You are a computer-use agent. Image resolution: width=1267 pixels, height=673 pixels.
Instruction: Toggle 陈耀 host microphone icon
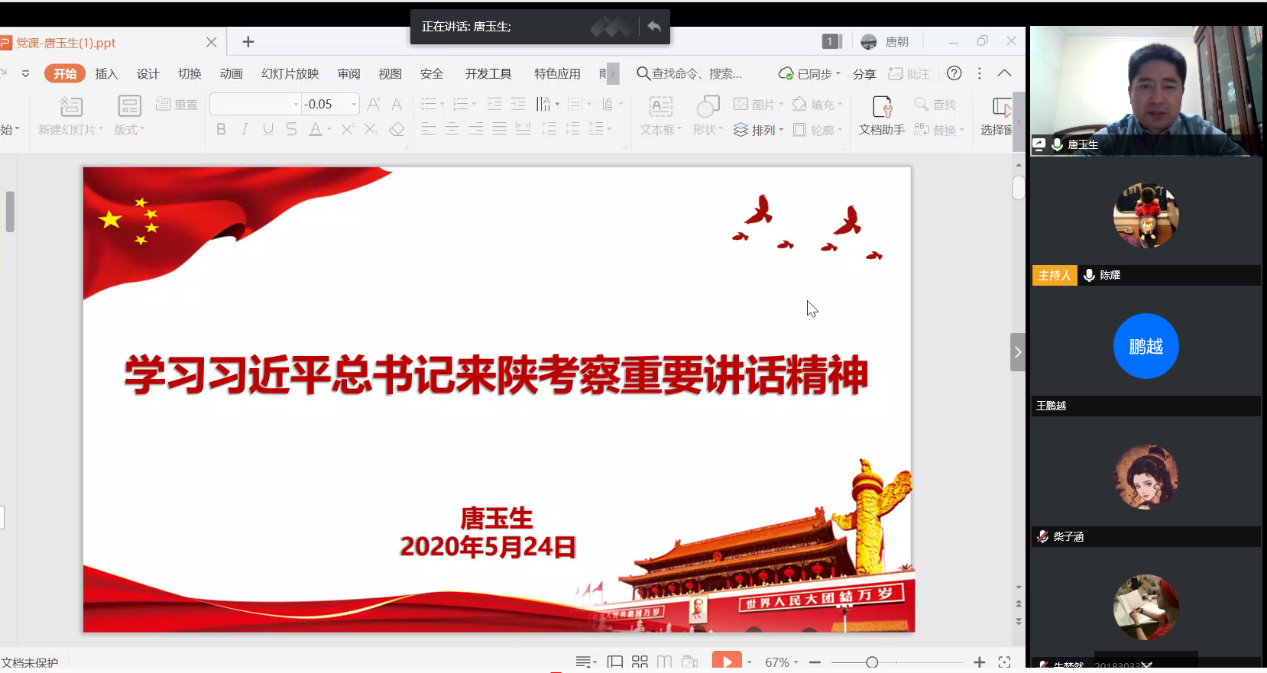(1088, 275)
